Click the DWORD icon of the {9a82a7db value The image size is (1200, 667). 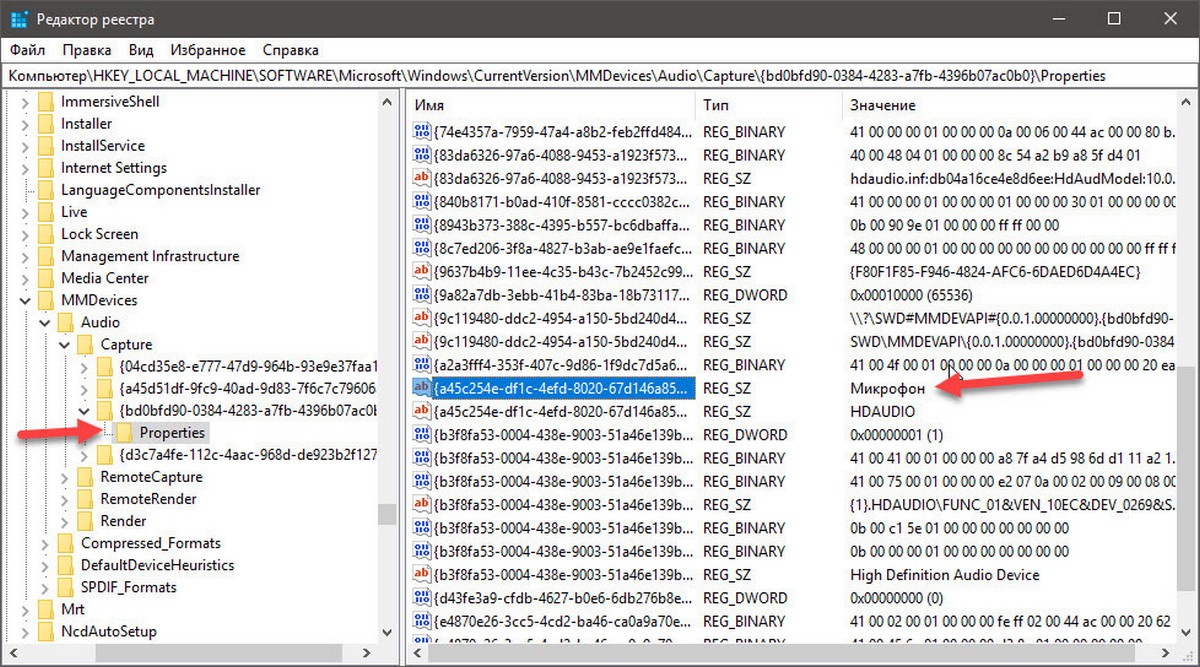pos(422,295)
